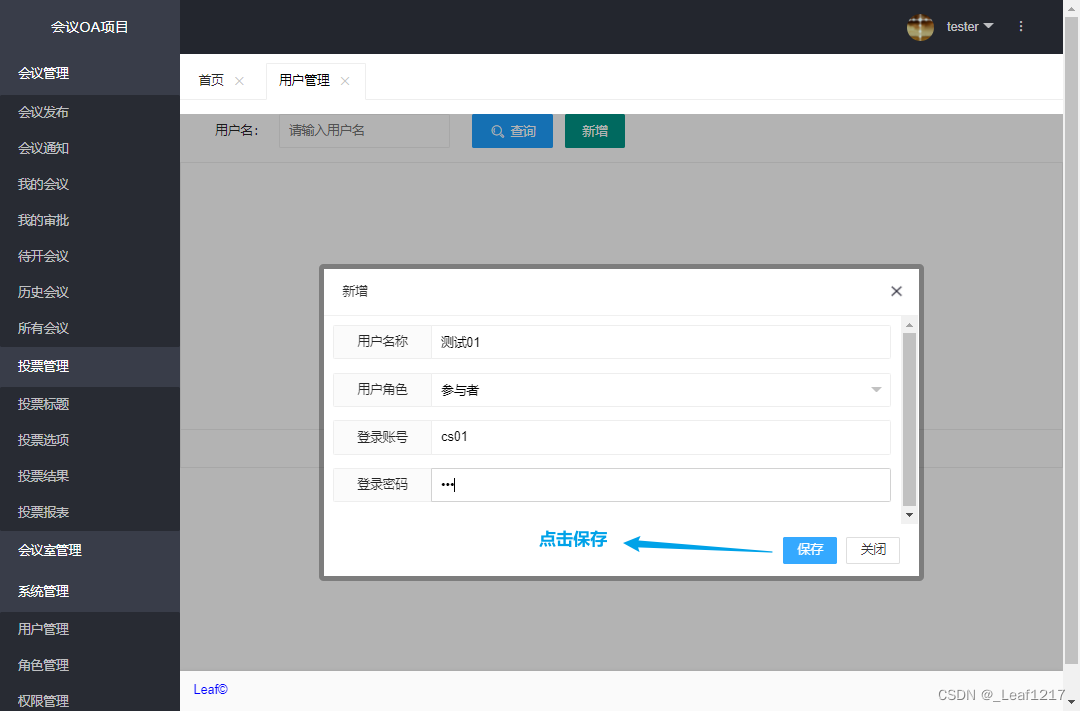Open 投票选项 in the sidebar
Viewport: 1080px width, 711px height.
[x=90, y=440]
